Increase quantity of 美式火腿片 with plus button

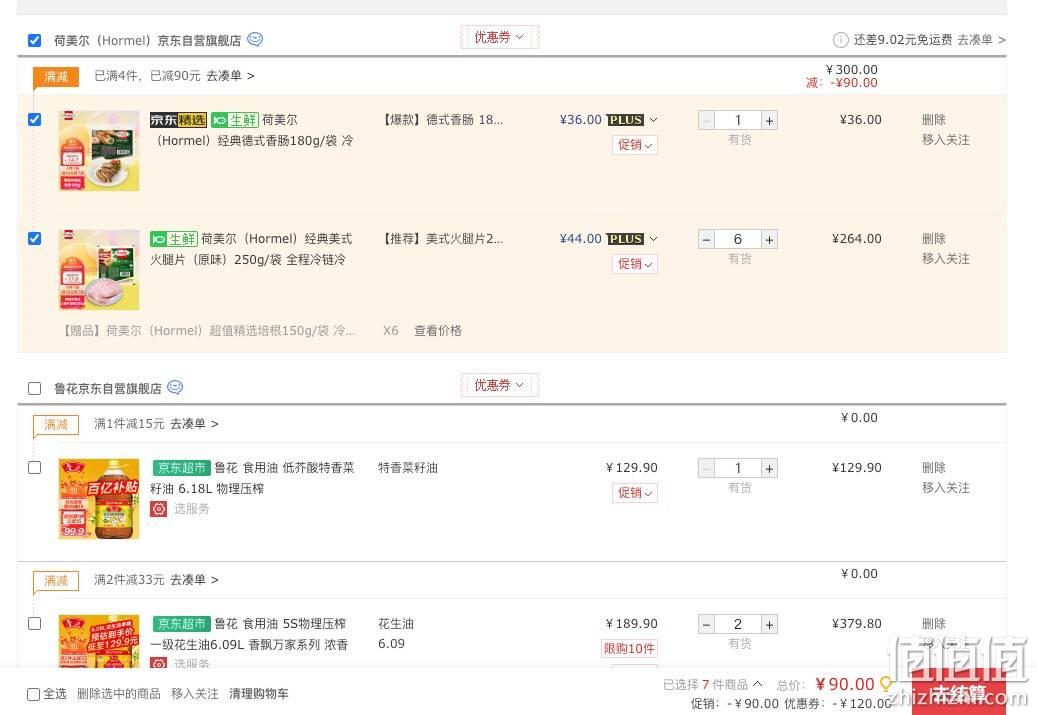[x=769, y=239]
